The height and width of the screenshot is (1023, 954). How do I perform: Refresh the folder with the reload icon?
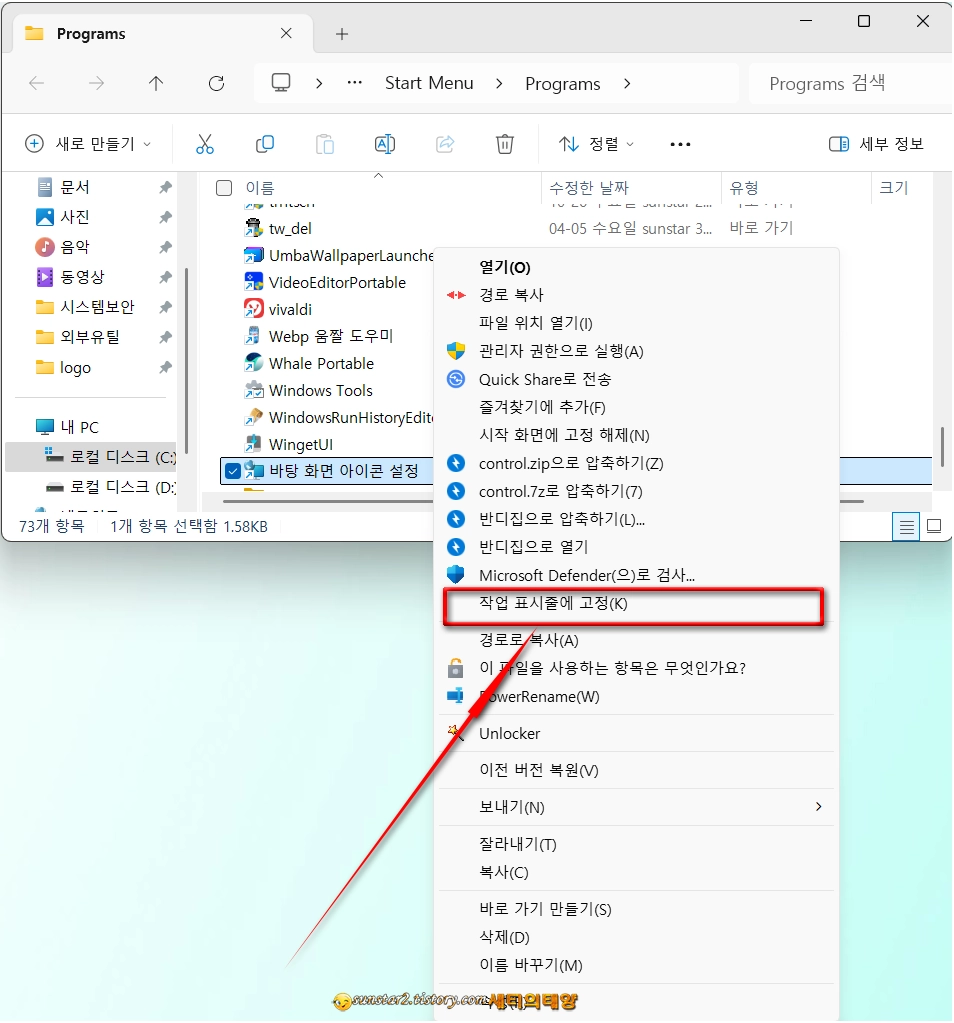click(x=216, y=83)
